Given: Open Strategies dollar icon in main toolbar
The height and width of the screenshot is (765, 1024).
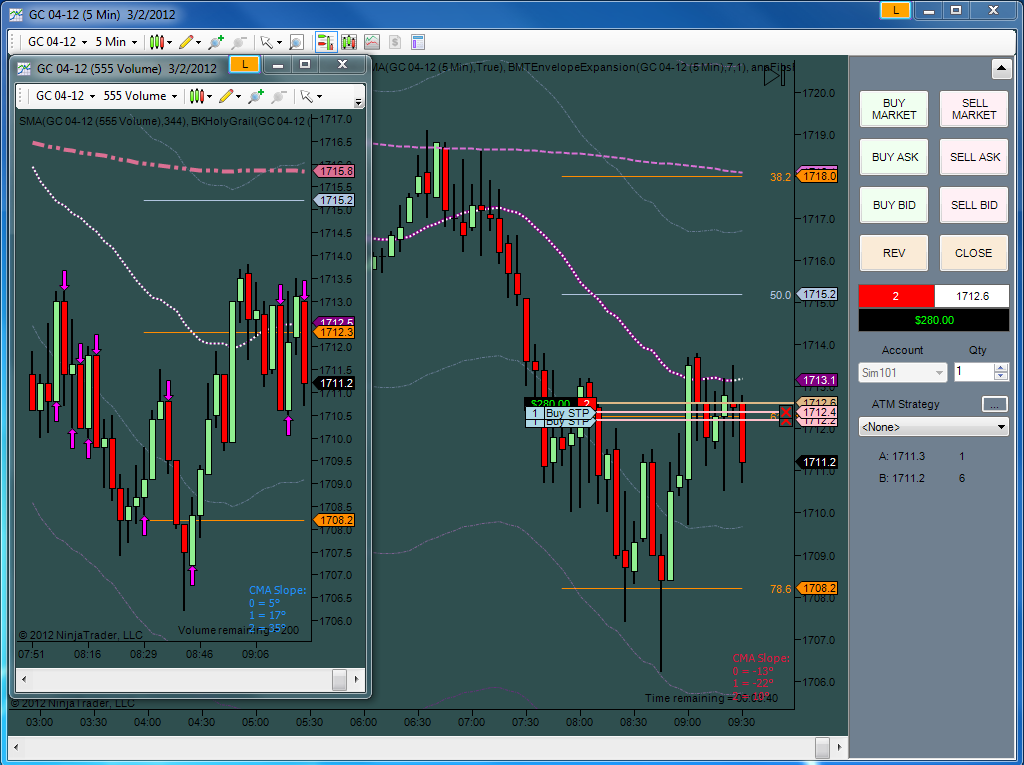Looking at the screenshot, I should (394, 42).
